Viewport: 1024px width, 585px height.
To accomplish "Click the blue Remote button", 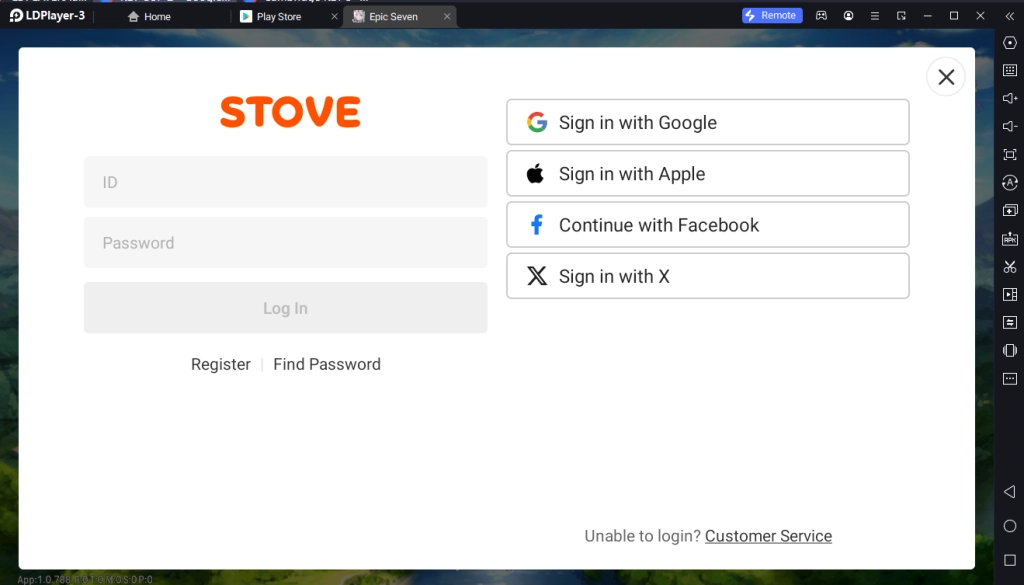I will pos(772,15).
